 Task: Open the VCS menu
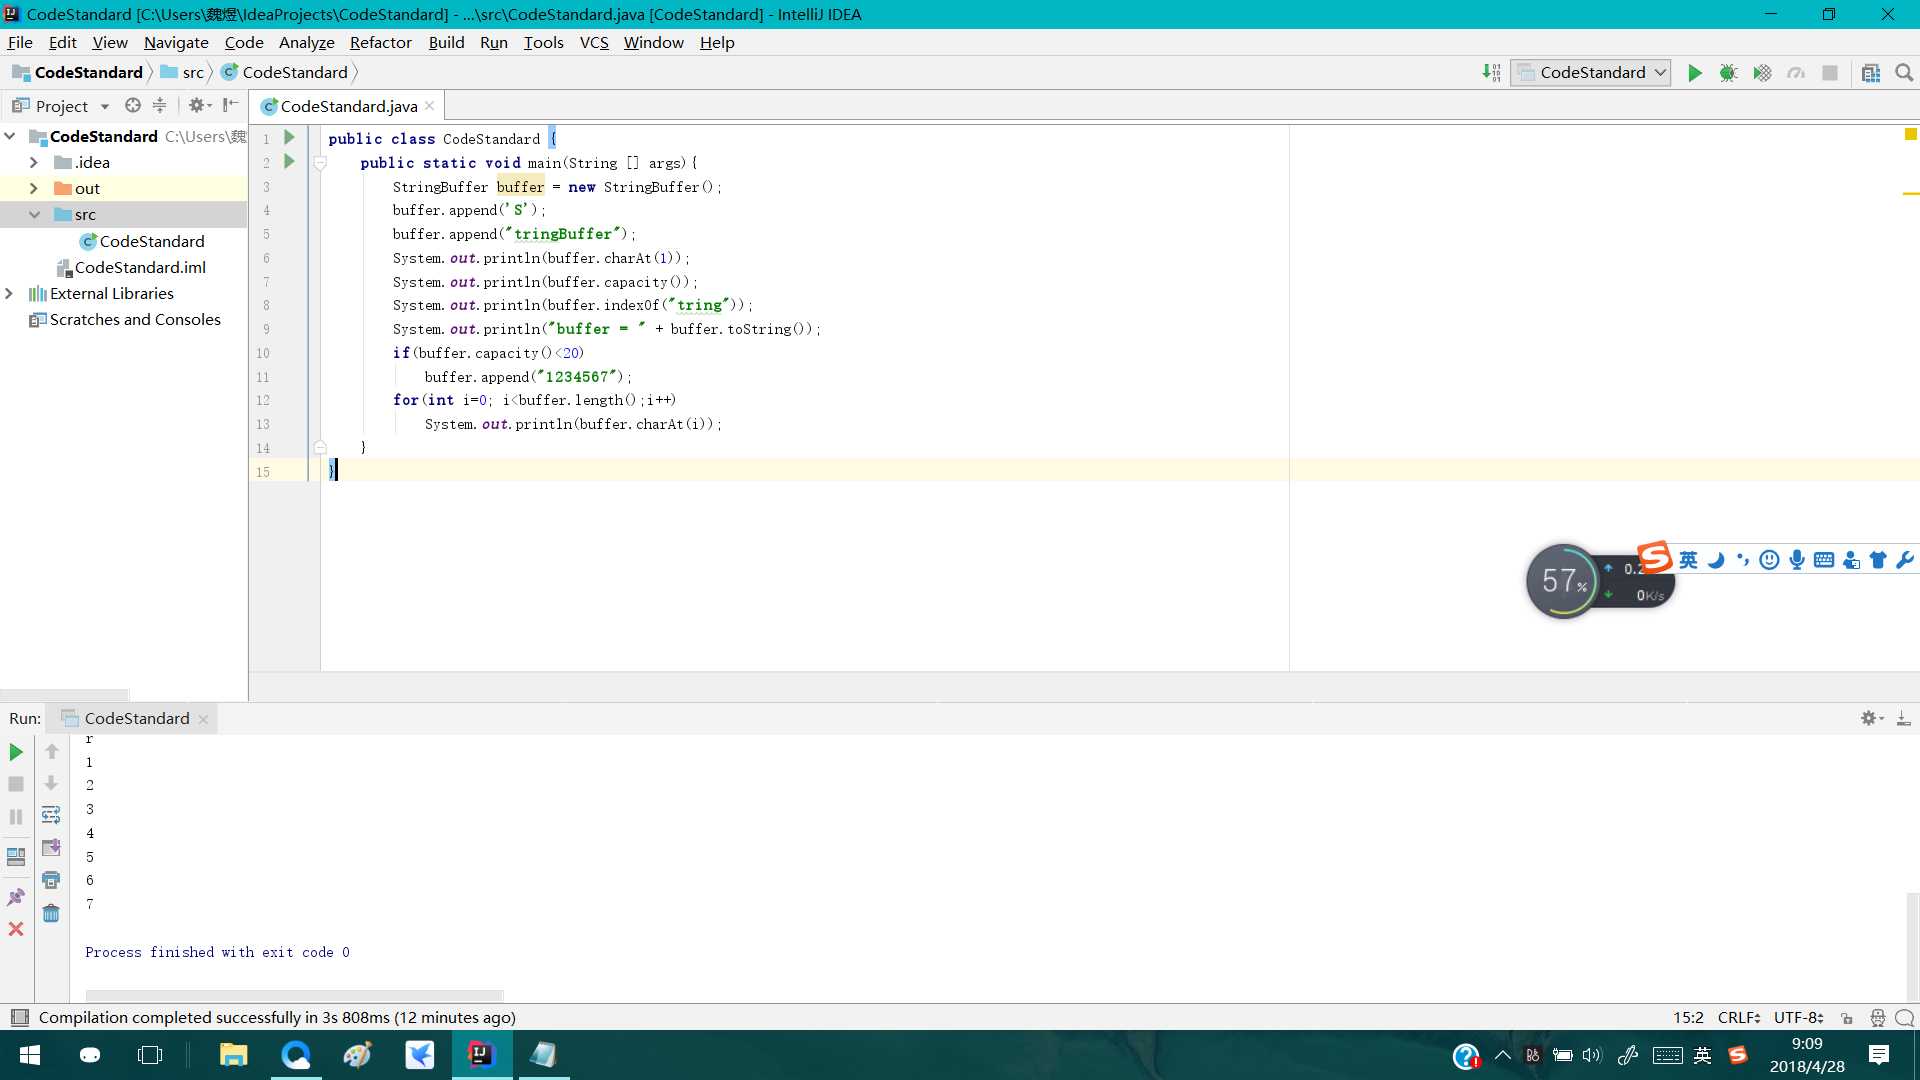(594, 42)
